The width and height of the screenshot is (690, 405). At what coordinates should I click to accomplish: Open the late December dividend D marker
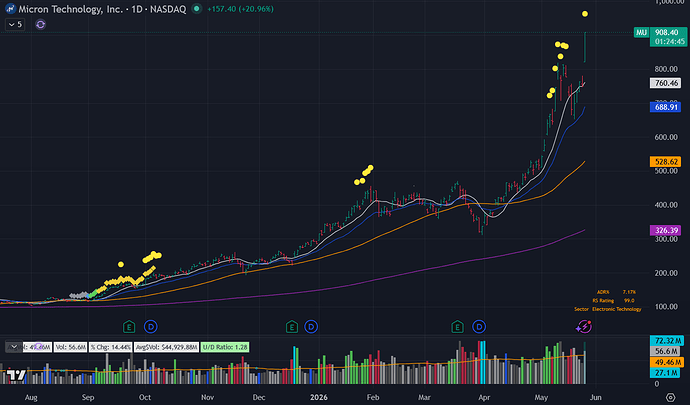(x=311, y=327)
